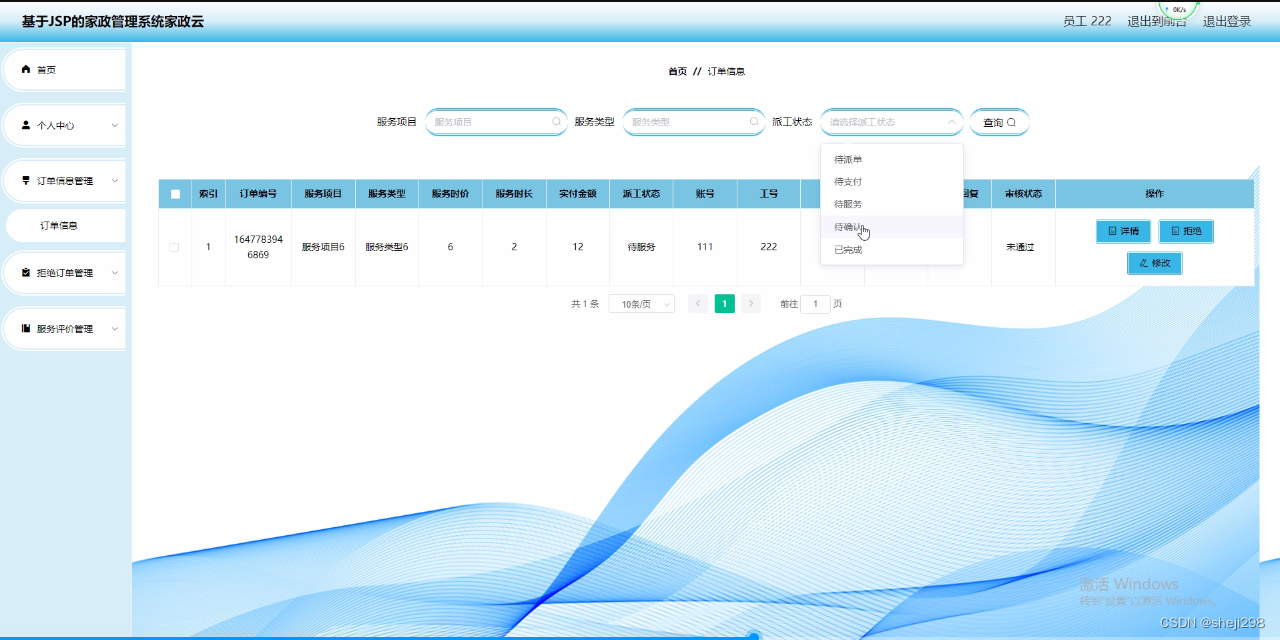Select 待确认 from the status list
Image resolution: width=1280 pixels, height=640 pixels.
click(x=848, y=226)
